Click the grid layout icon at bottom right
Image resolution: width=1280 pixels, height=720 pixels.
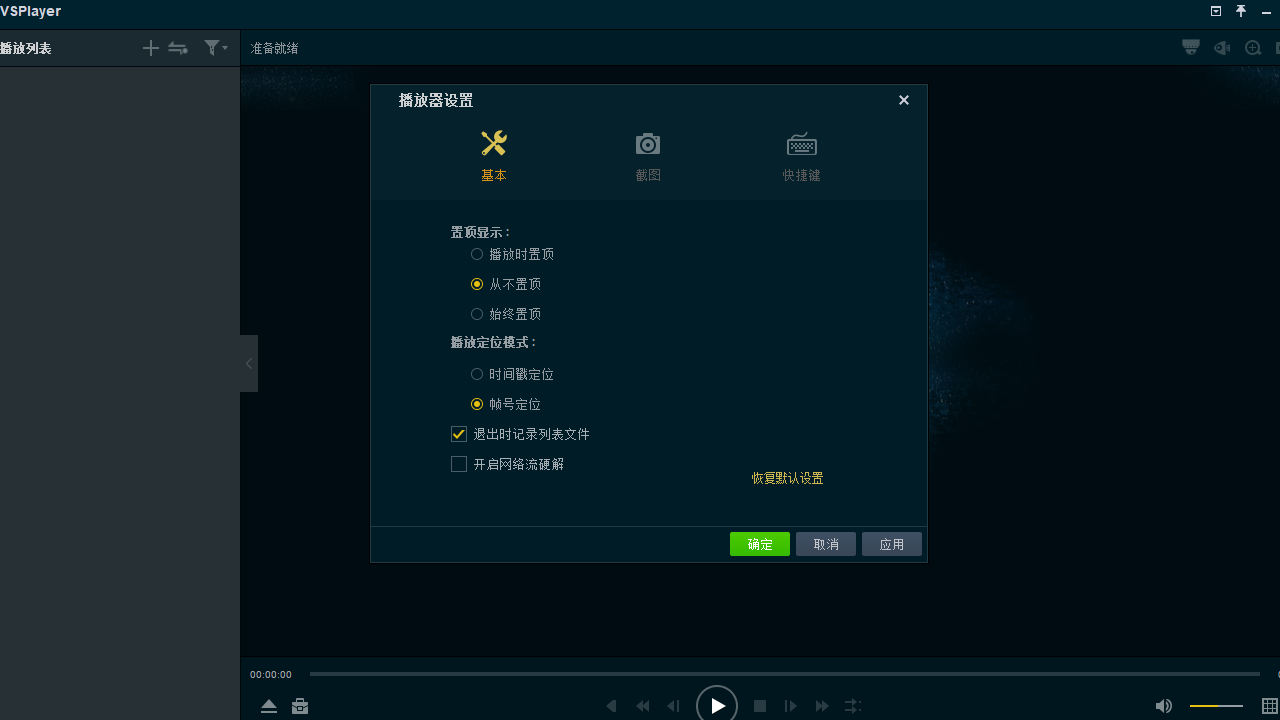coord(1270,705)
